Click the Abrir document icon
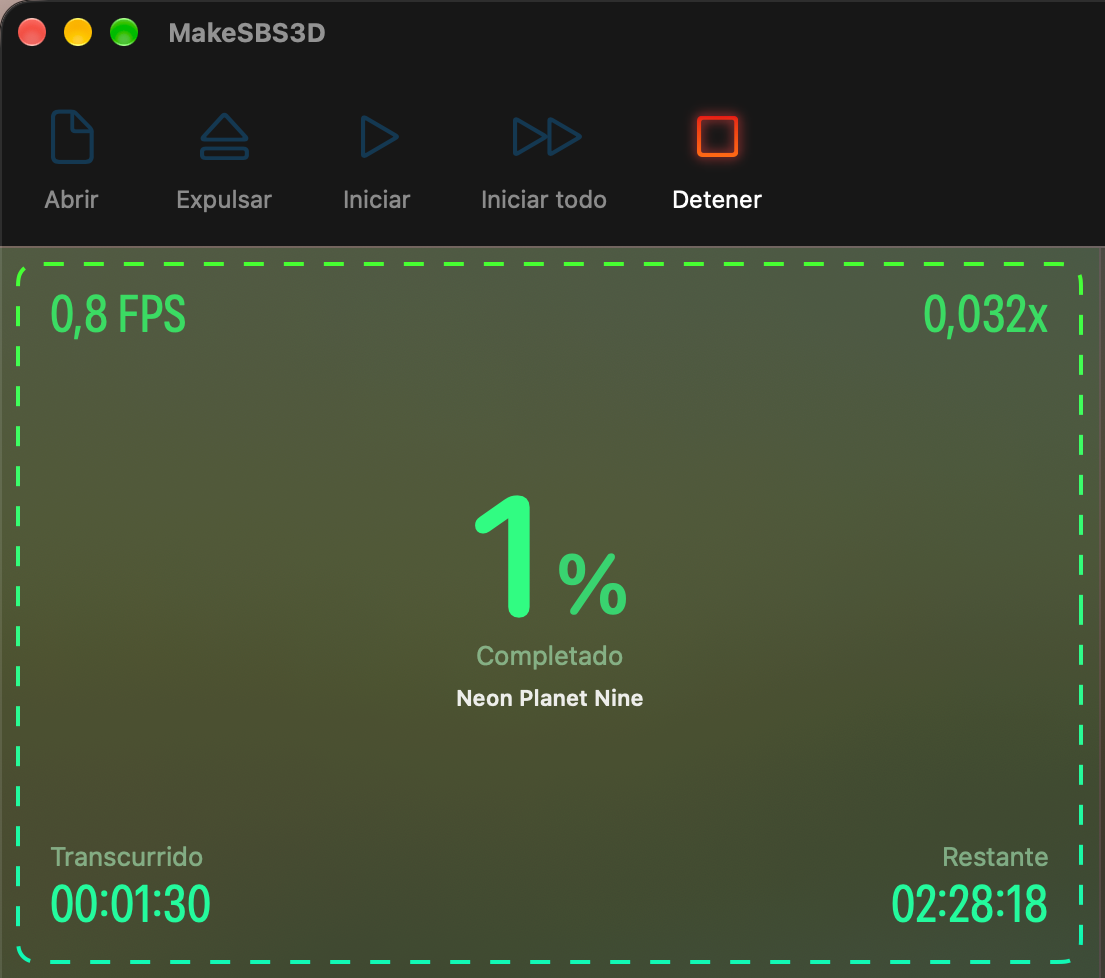Image resolution: width=1105 pixels, height=978 pixels. click(x=72, y=137)
